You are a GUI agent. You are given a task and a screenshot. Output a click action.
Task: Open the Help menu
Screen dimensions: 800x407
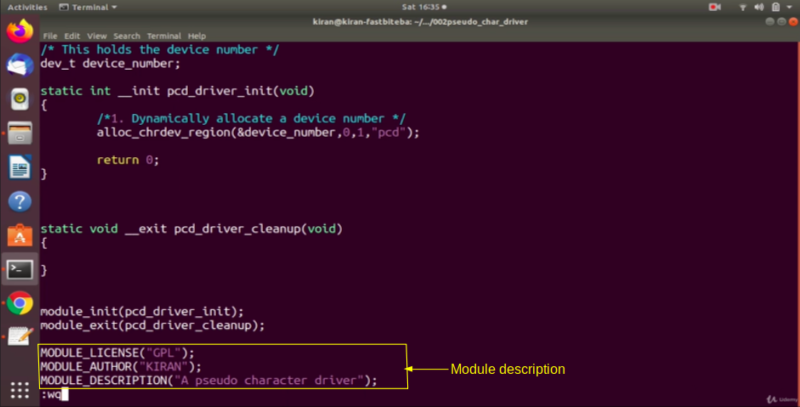click(x=196, y=36)
